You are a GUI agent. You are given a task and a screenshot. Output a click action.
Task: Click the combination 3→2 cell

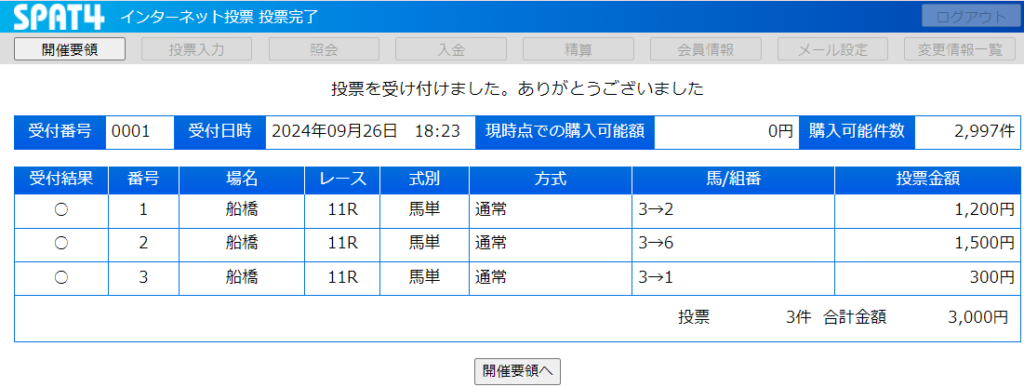tap(733, 211)
